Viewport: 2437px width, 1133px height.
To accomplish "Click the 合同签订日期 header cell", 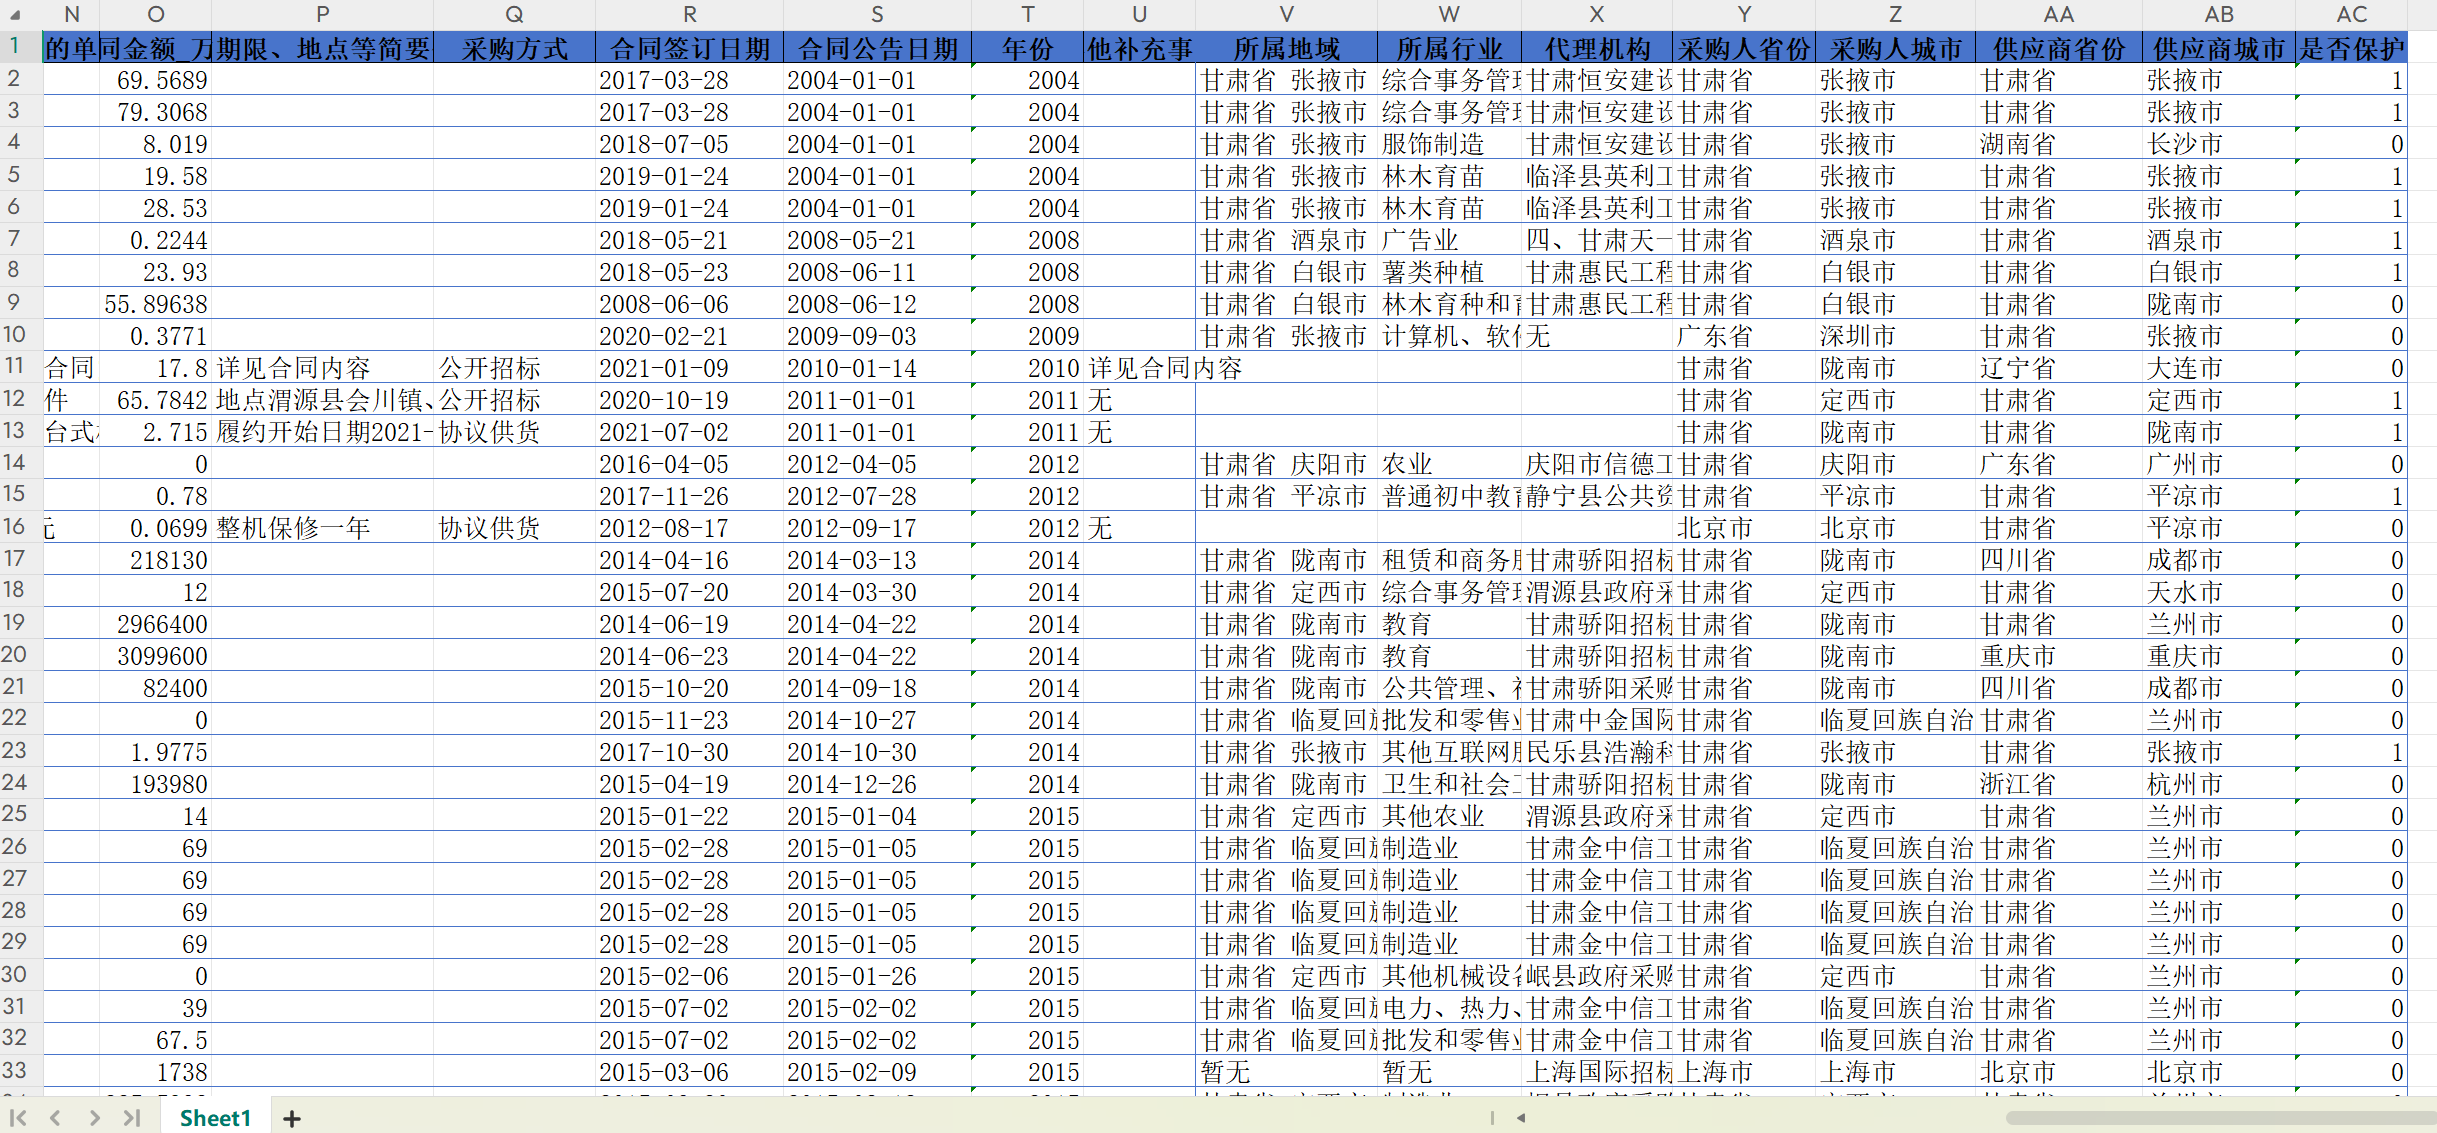I will [689, 48].
